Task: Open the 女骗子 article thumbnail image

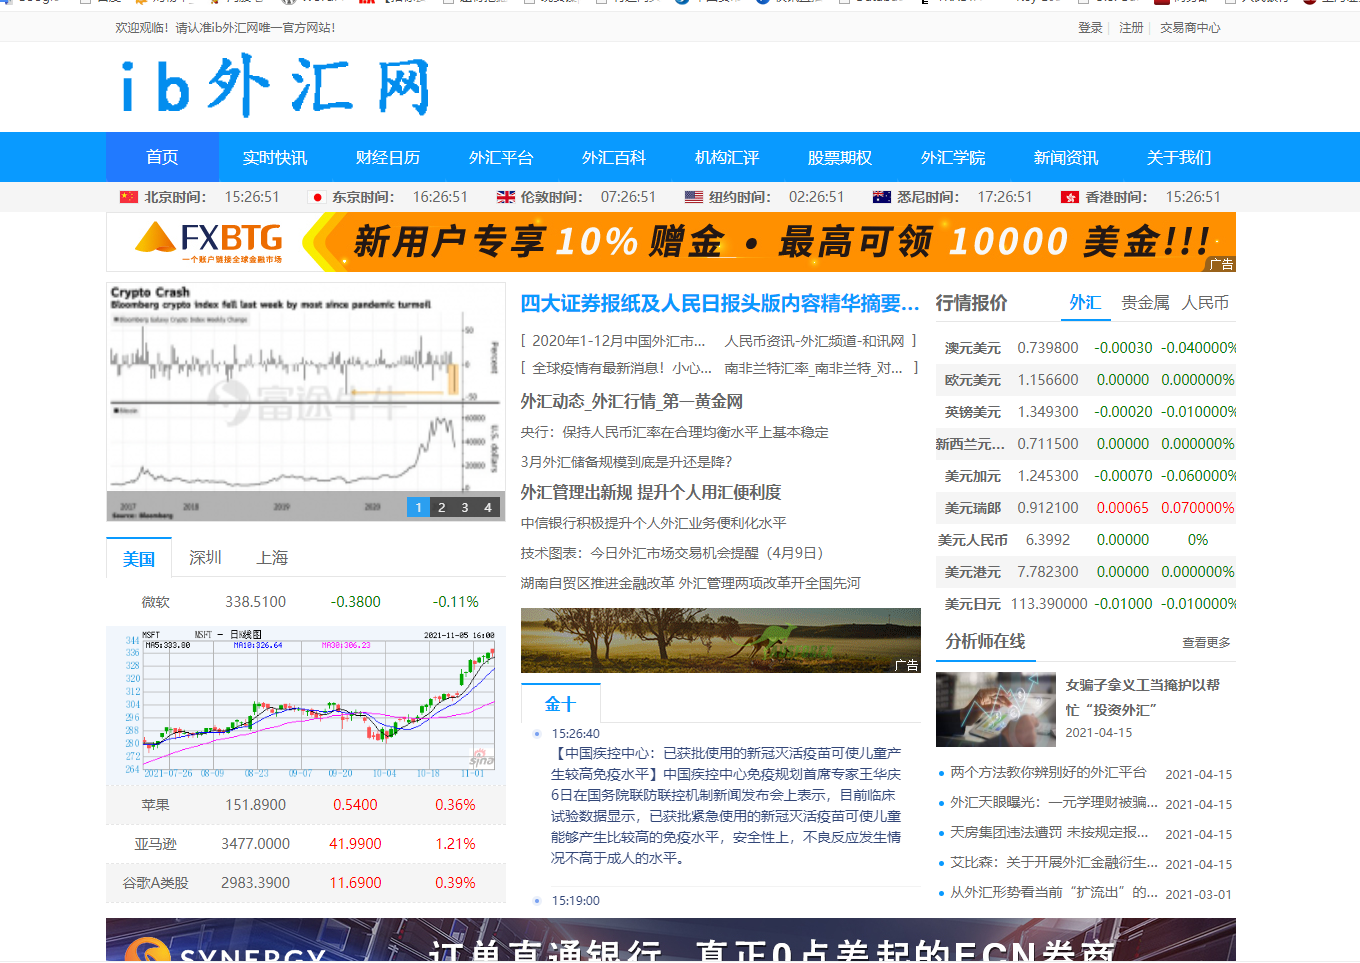Action: point(996,709)
